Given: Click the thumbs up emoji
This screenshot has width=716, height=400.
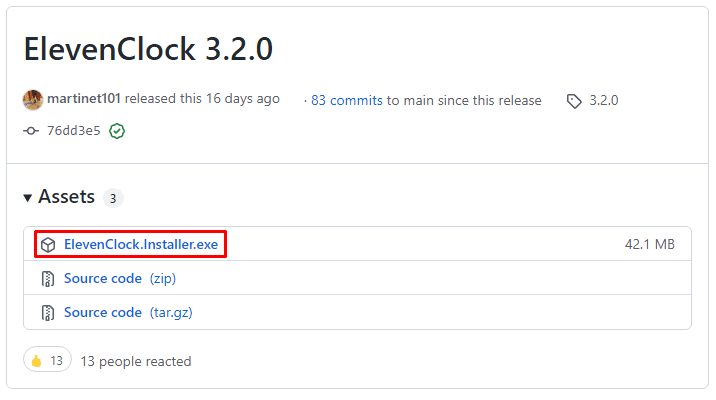Looking at the screenshot, I should [37, 362].
